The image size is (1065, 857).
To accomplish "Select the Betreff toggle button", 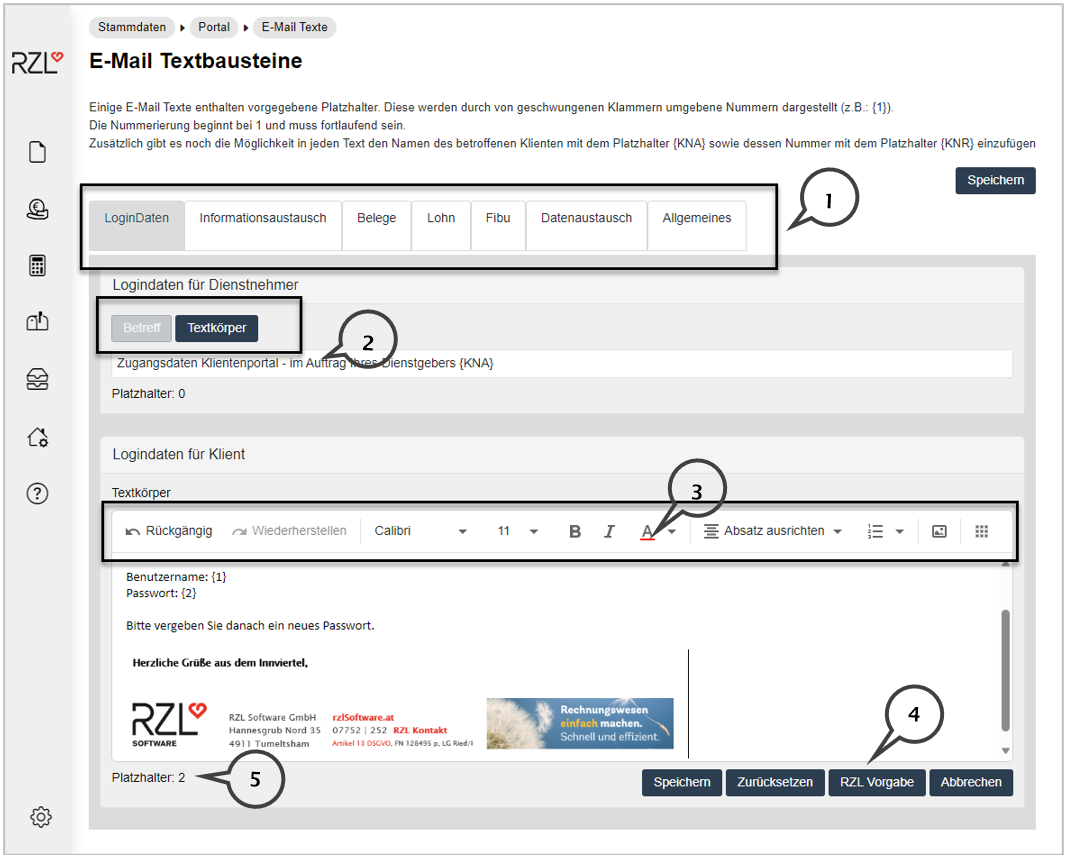I will tap(141, 328).
